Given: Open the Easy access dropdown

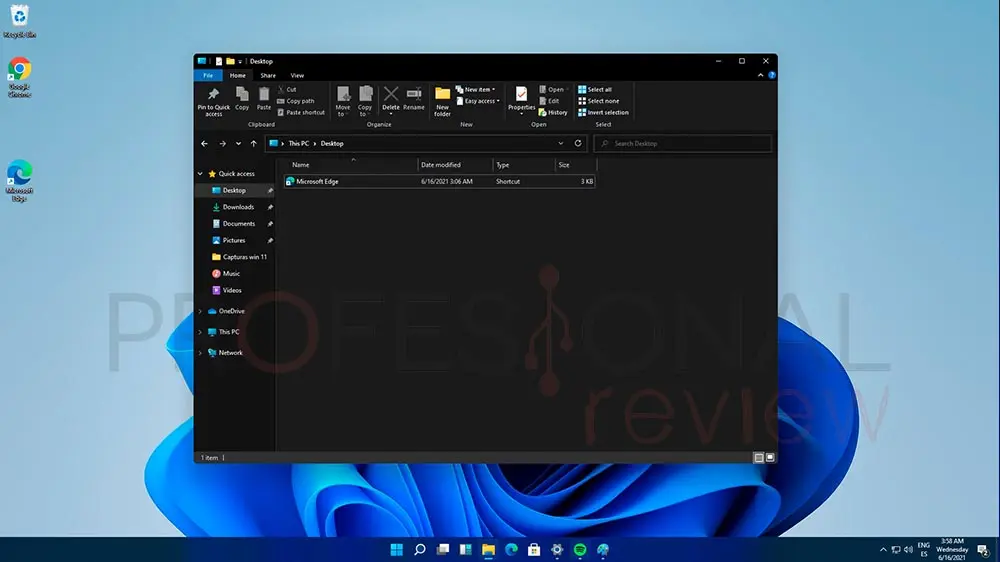Looking at the screenshot, I should click(x=478, y=101).
